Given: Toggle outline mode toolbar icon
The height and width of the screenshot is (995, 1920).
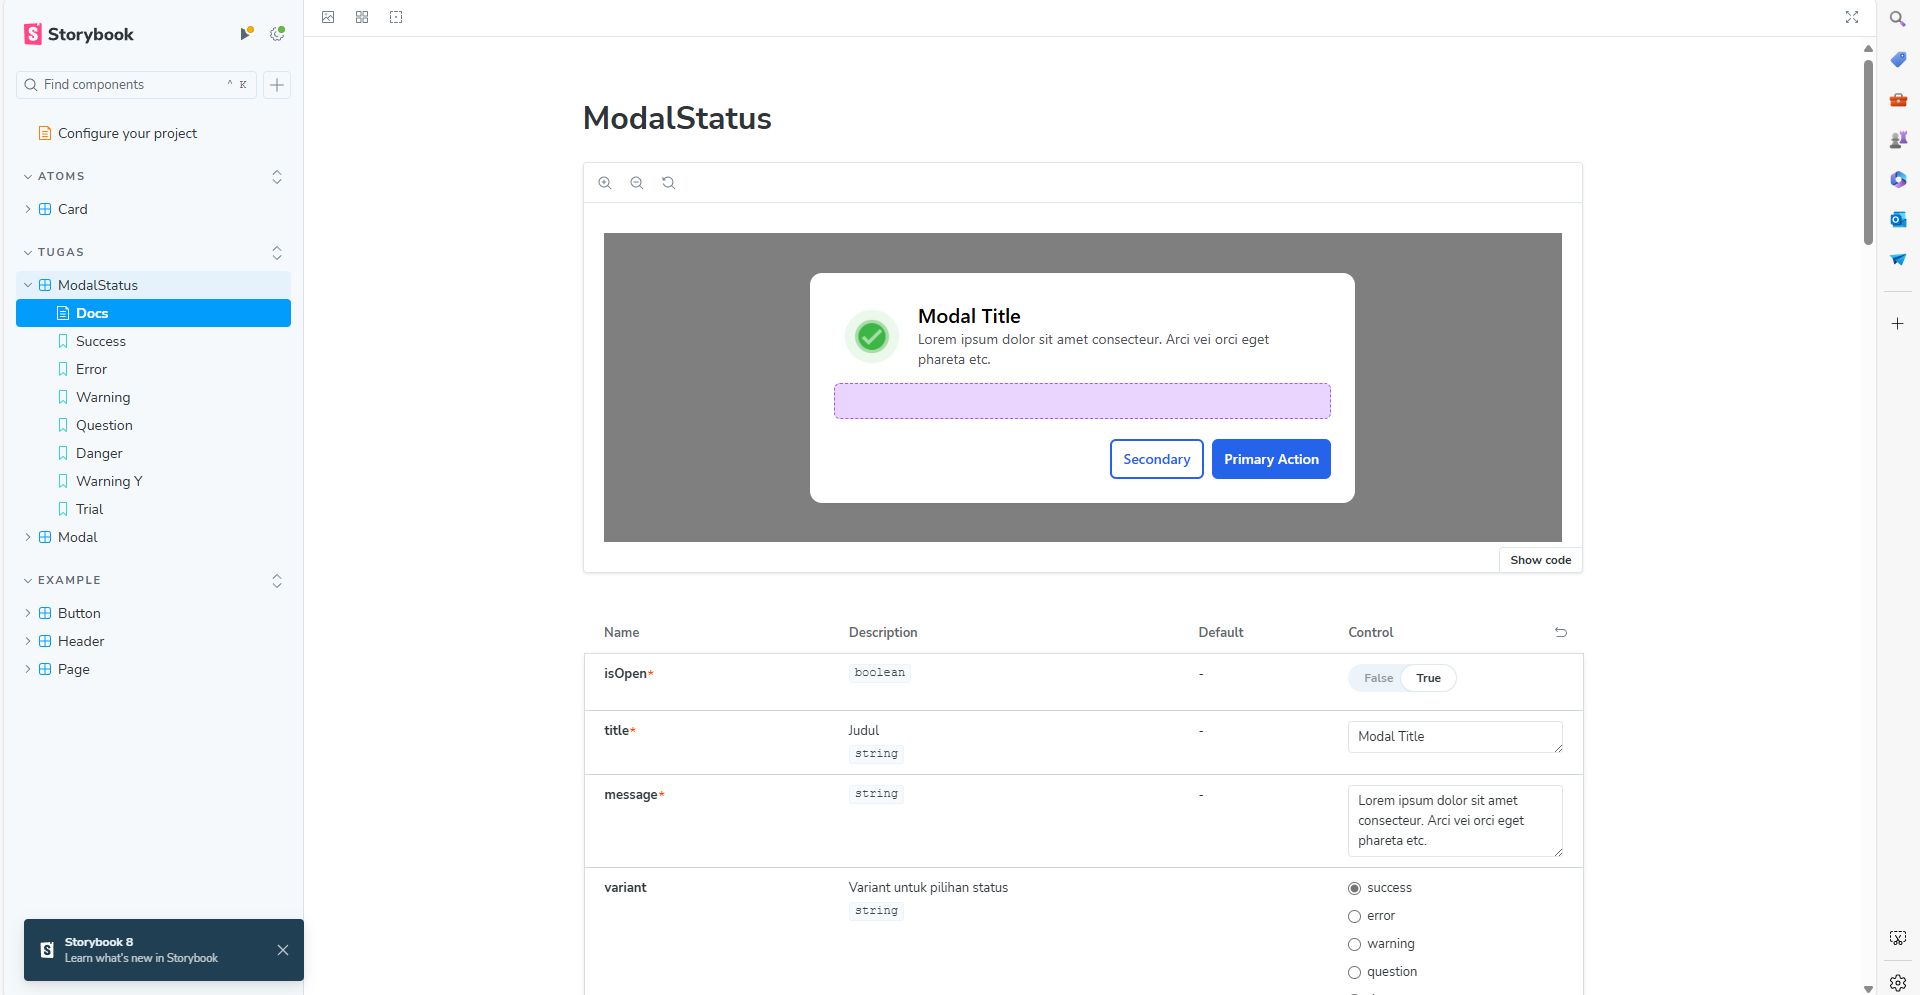Looking at the screenshot, I should pyautogui.click(x=396, y=17).
